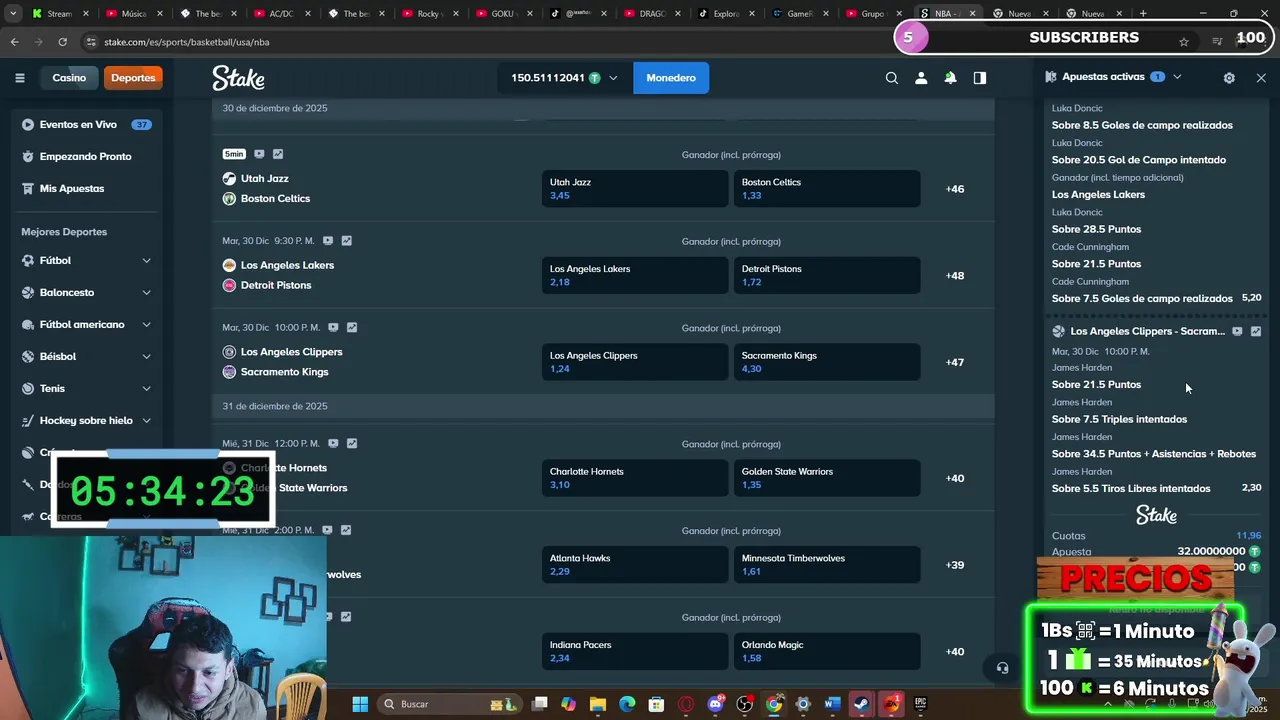Click the browser address bar URL

coord(186,42)
